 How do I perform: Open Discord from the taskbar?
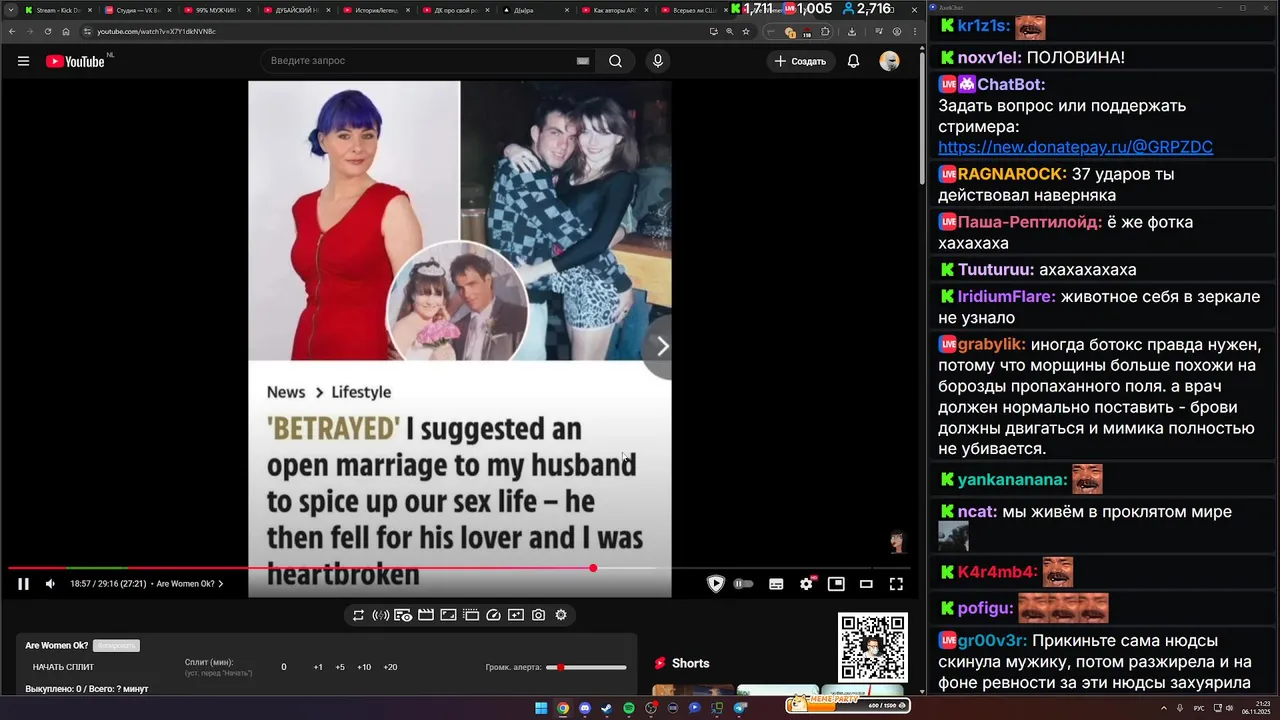(x=585, y=708)
